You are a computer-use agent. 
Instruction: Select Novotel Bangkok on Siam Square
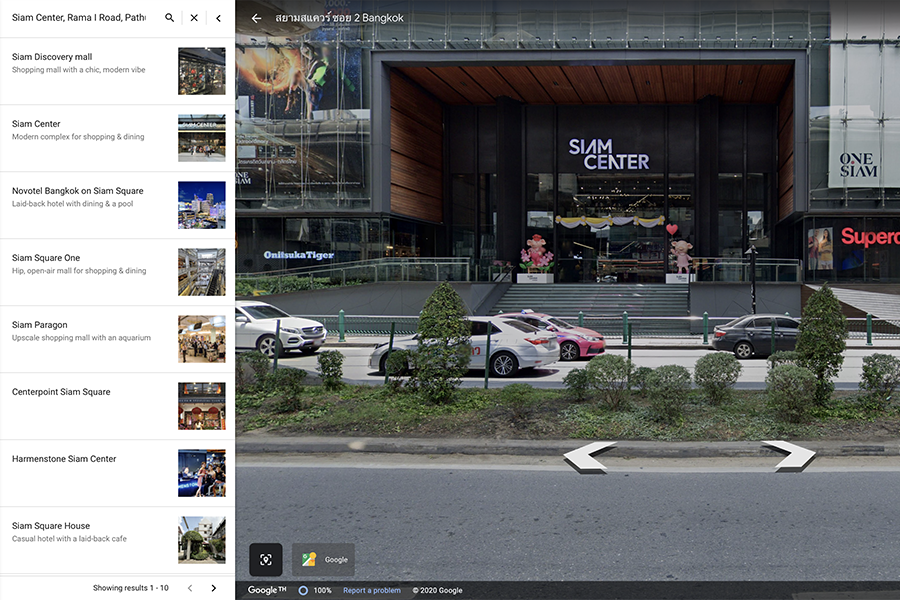click(x=90, y=197)
